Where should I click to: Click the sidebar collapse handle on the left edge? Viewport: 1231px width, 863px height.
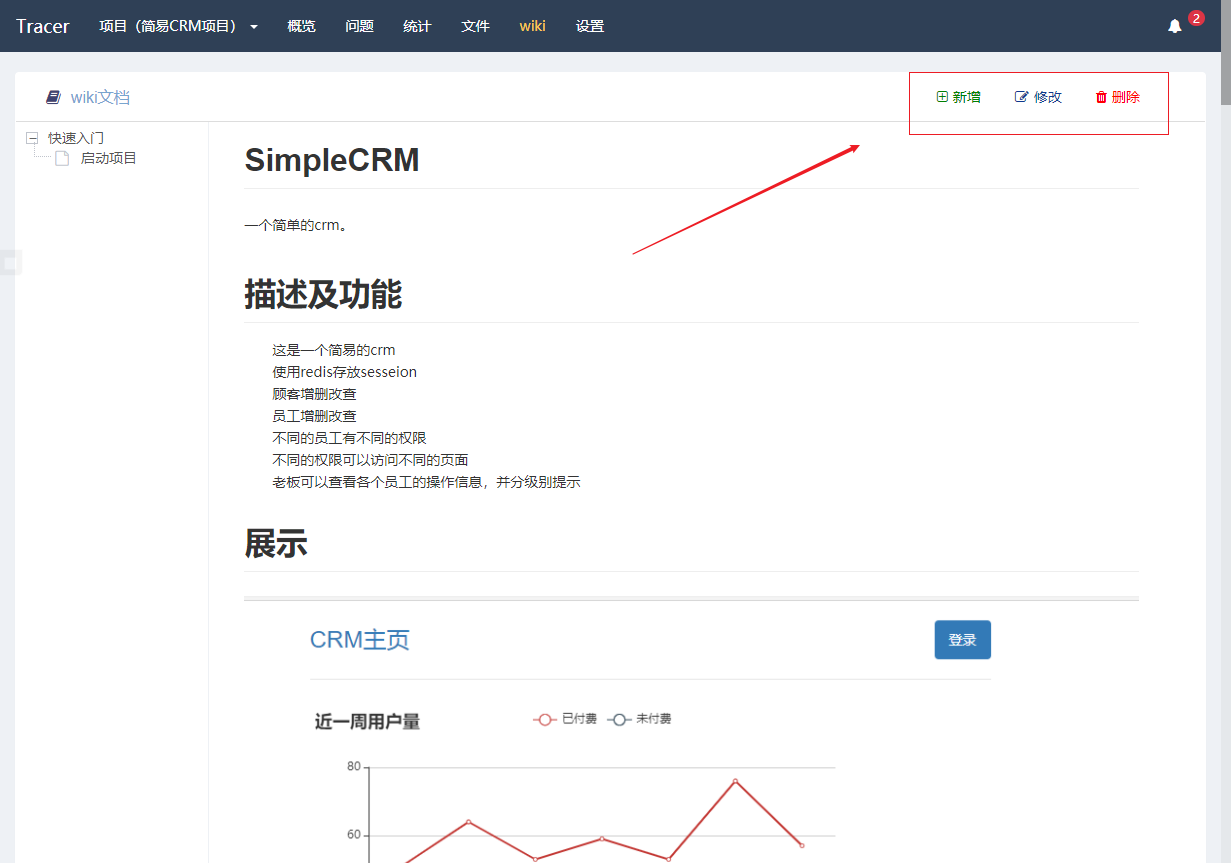point(11,262)
